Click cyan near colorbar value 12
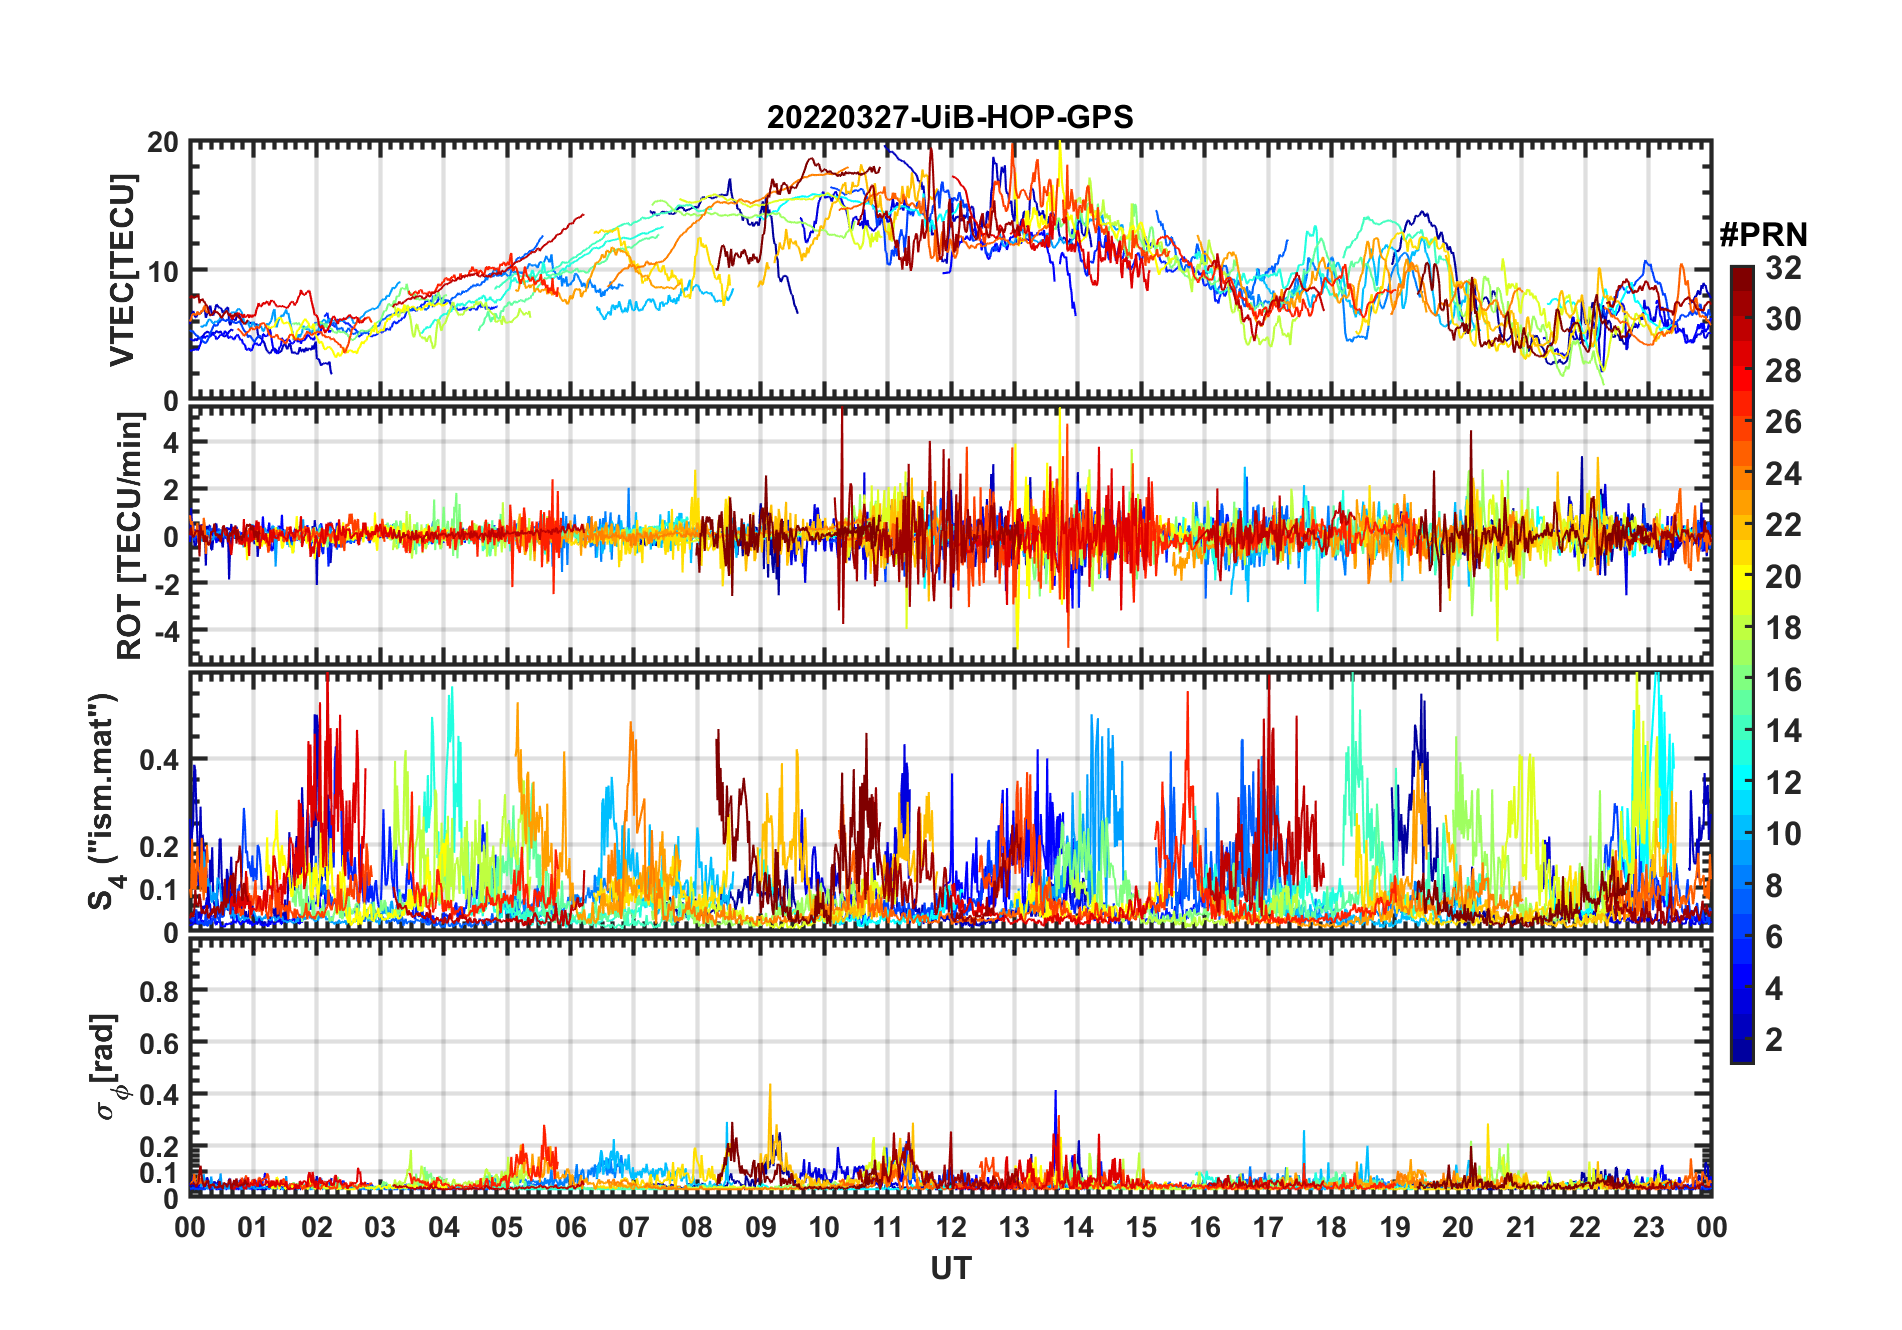Viewport: 1902px width, 1330px height. click(1742, 783)
